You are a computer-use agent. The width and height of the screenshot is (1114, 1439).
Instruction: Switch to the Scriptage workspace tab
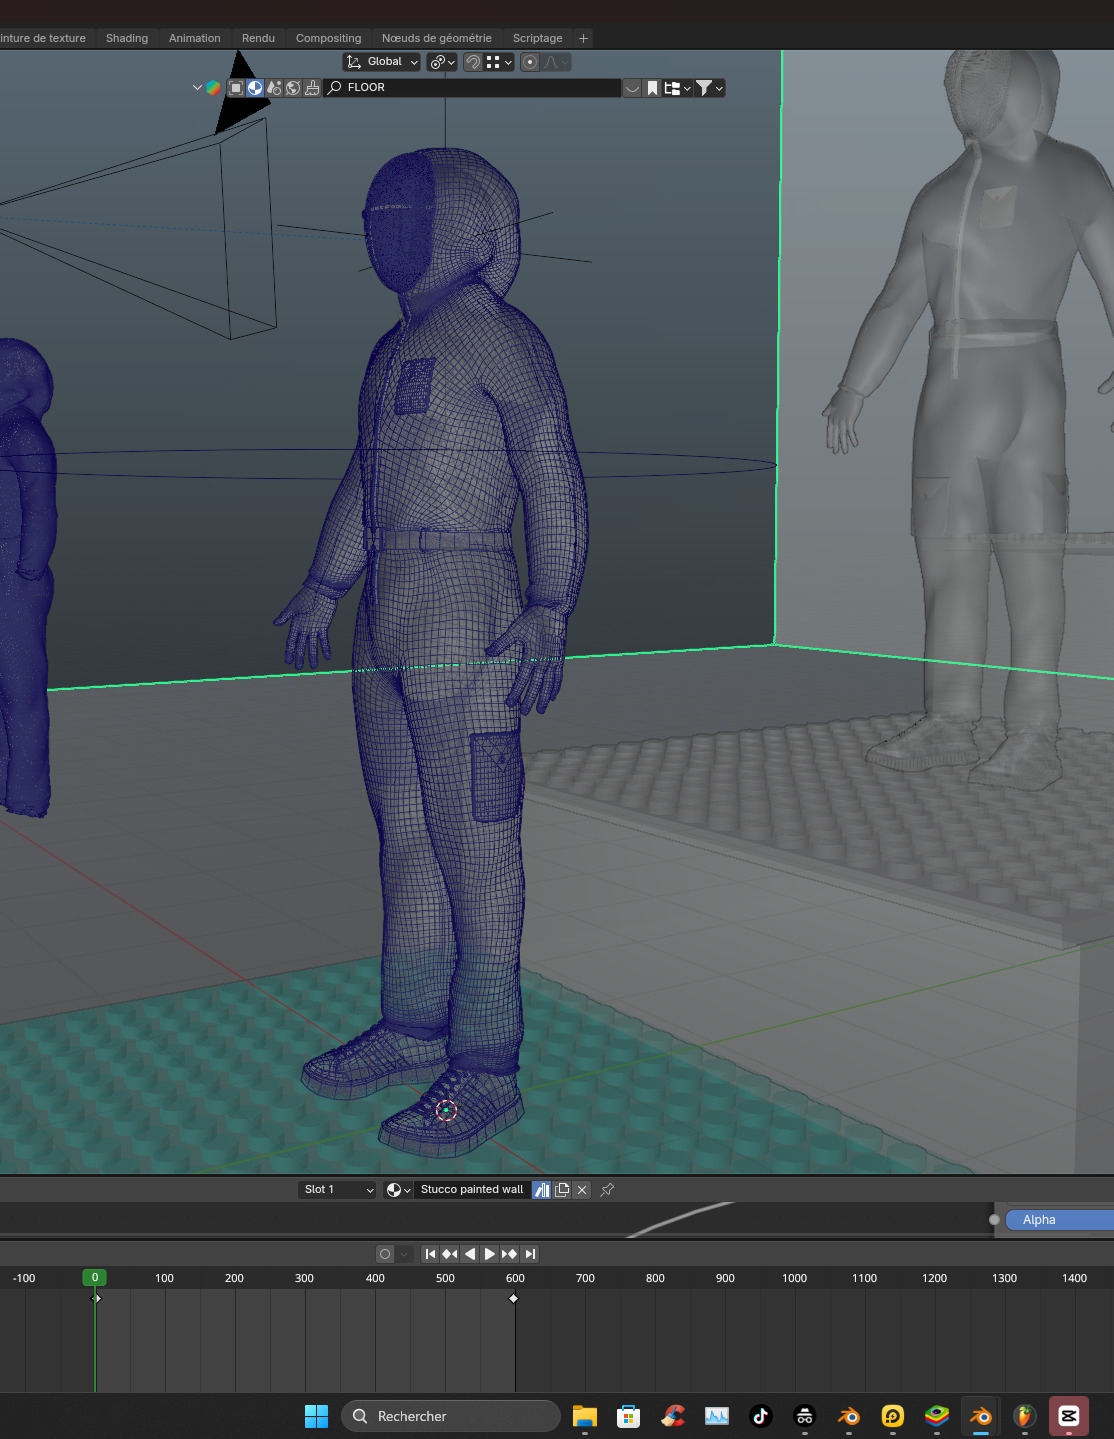[537, 38]
